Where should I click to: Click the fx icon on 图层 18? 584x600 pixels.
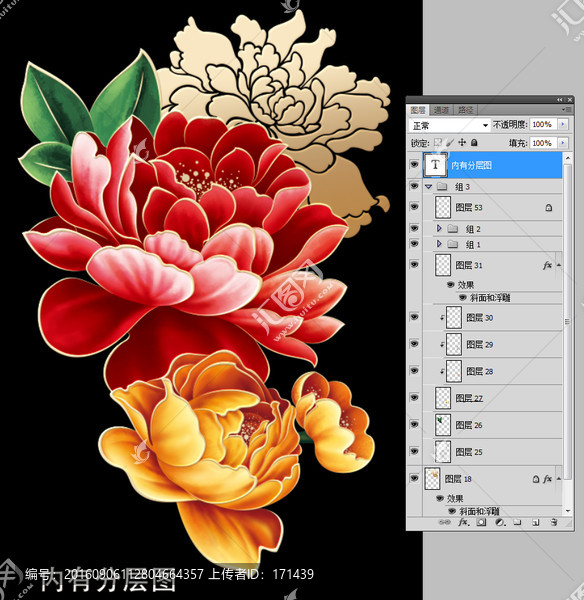547,479
